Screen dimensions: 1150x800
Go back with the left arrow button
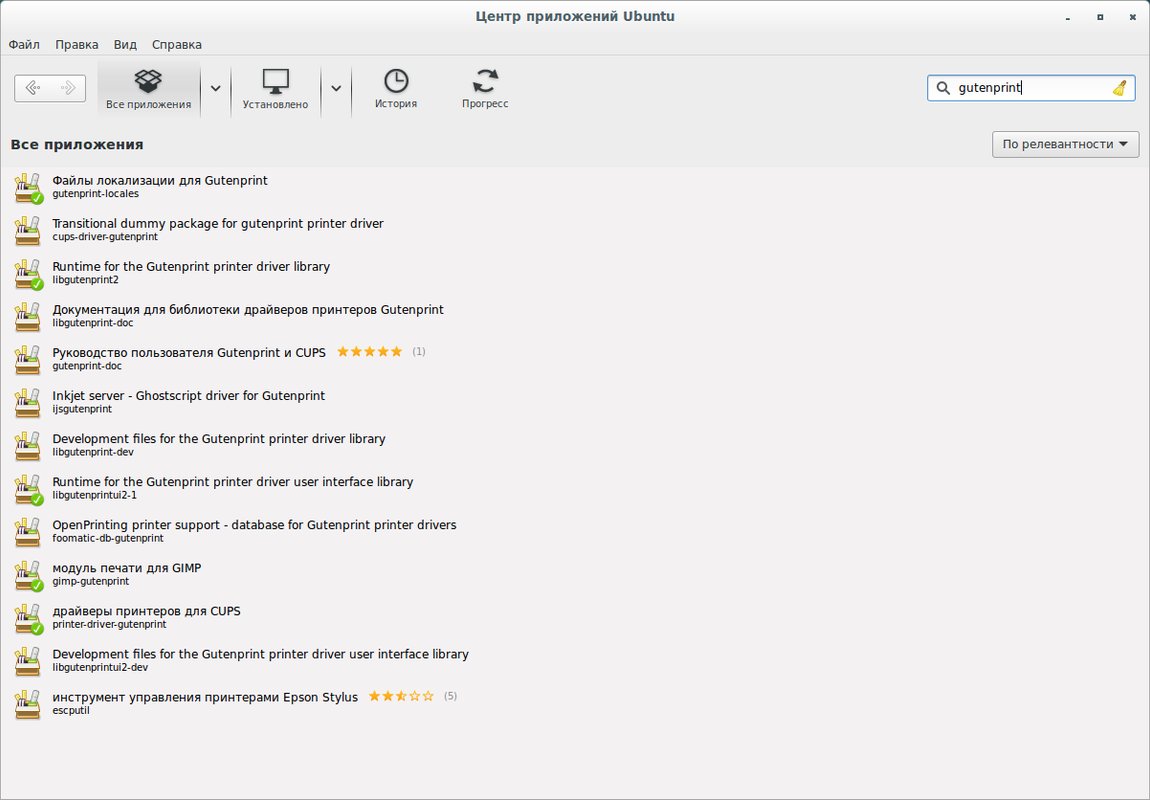tap(32, 89)
